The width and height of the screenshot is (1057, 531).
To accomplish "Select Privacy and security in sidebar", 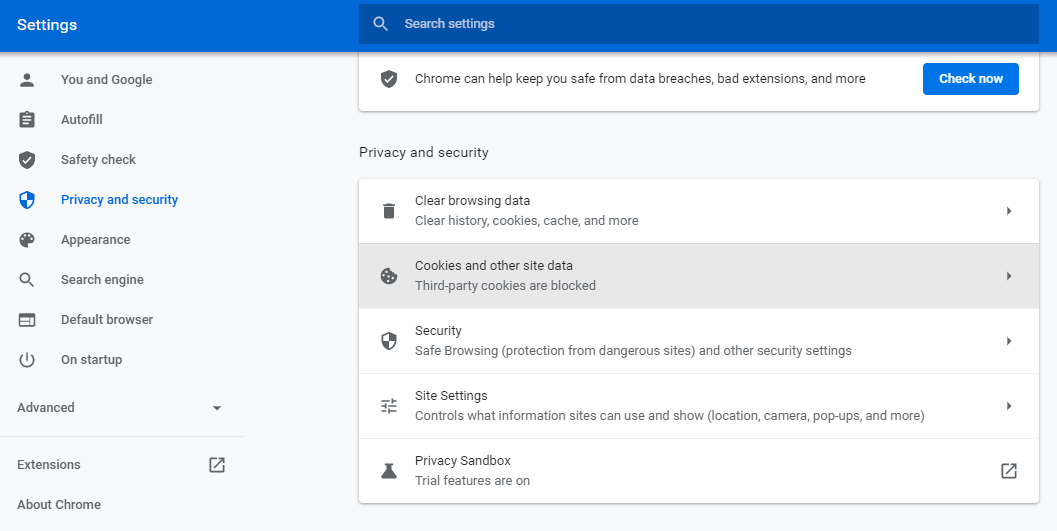I will point(119,199).
